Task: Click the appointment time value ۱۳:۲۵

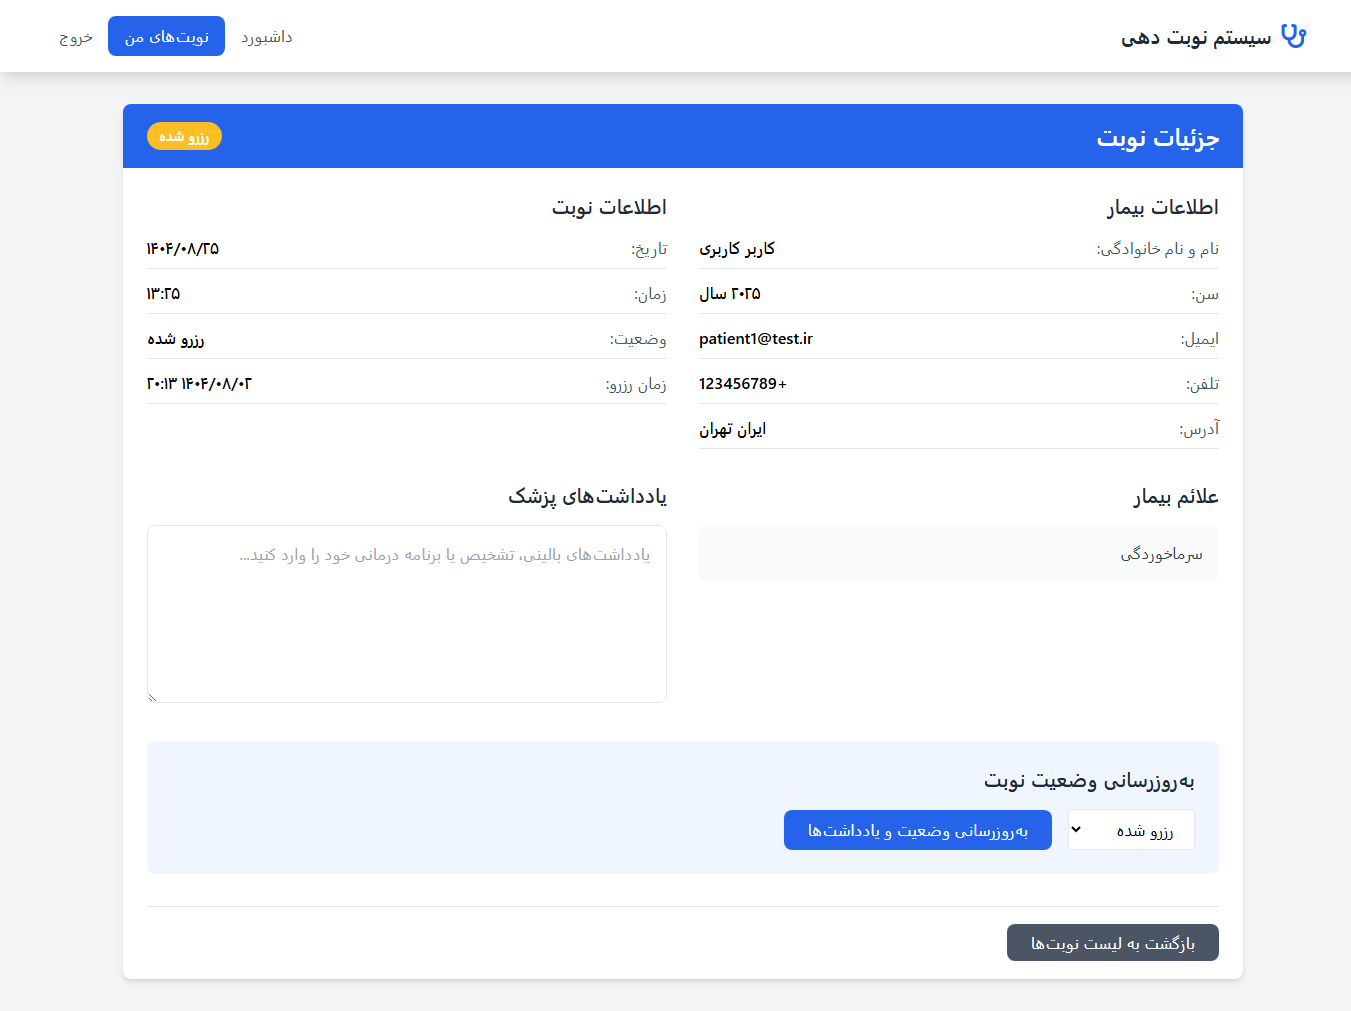Action: (x=164, y=294)
